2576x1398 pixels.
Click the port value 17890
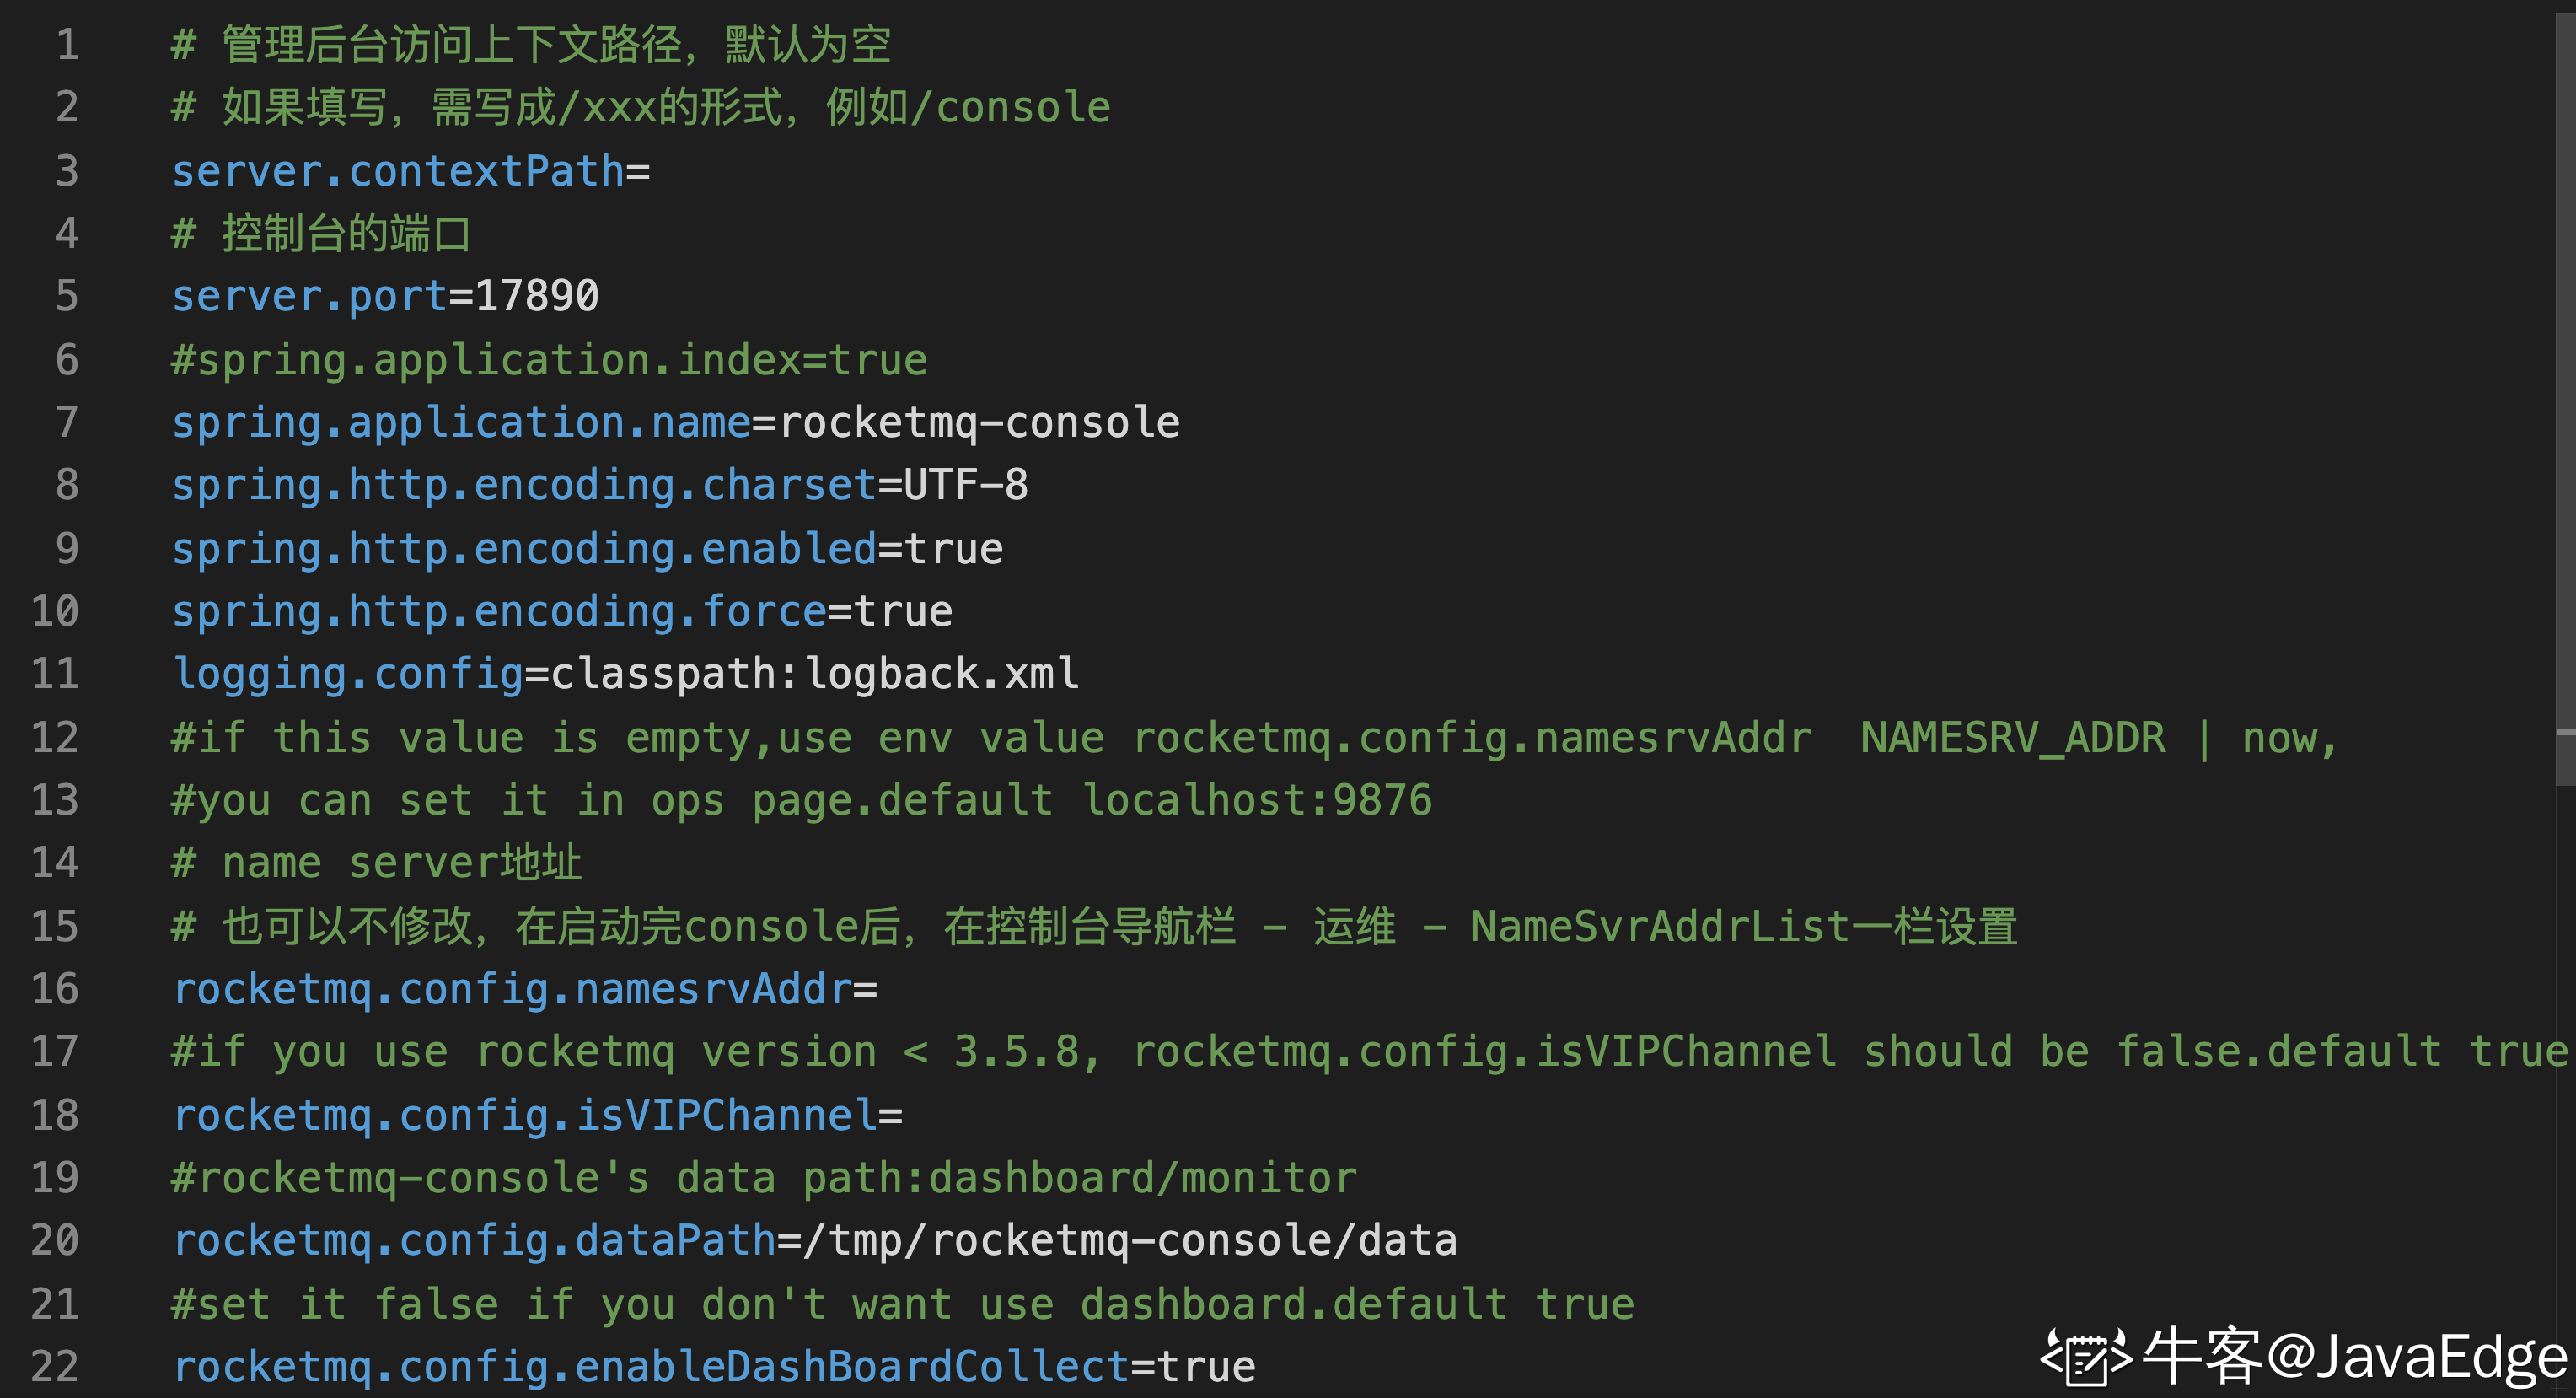coord(537,296)
